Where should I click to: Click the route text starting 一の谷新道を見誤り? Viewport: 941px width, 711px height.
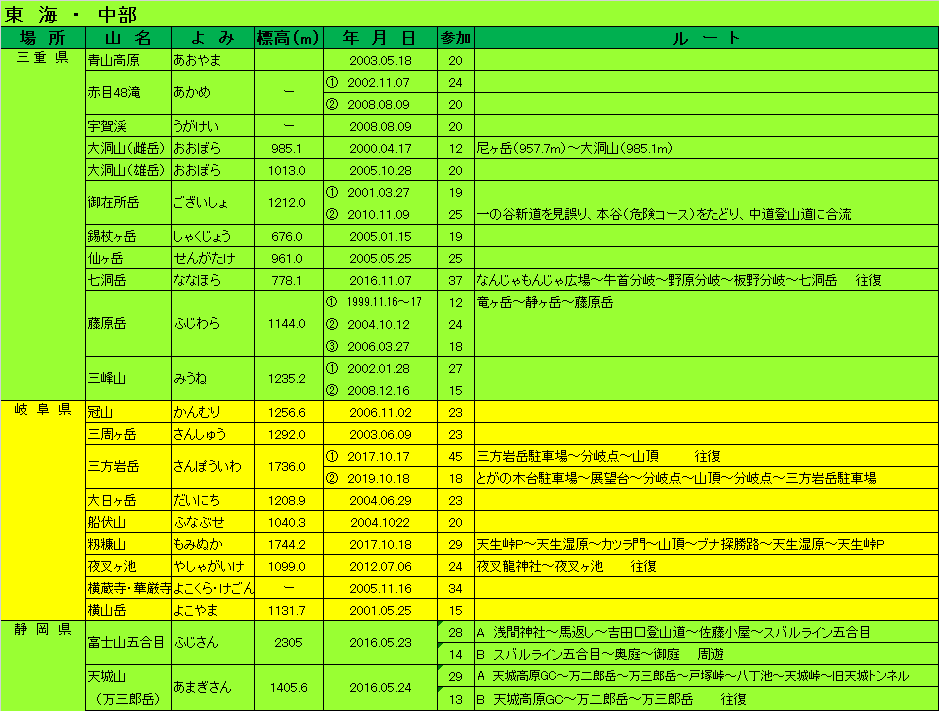click(x=664, y=214)
